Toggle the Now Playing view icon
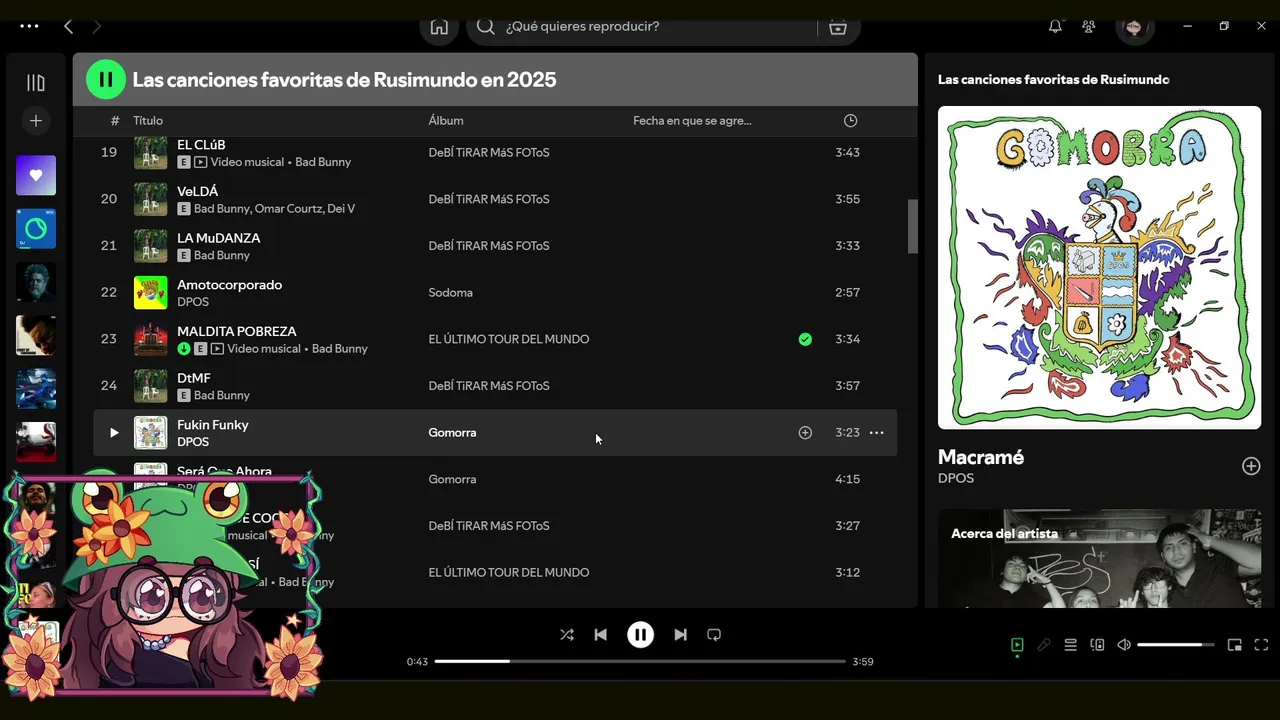This screenshot has width=1280, height=720. tap(1017, 645)
